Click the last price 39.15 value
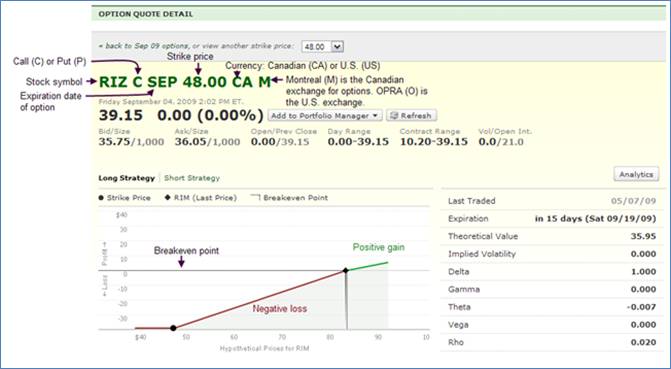The image size is (671, 369). (x=121, y=115)
